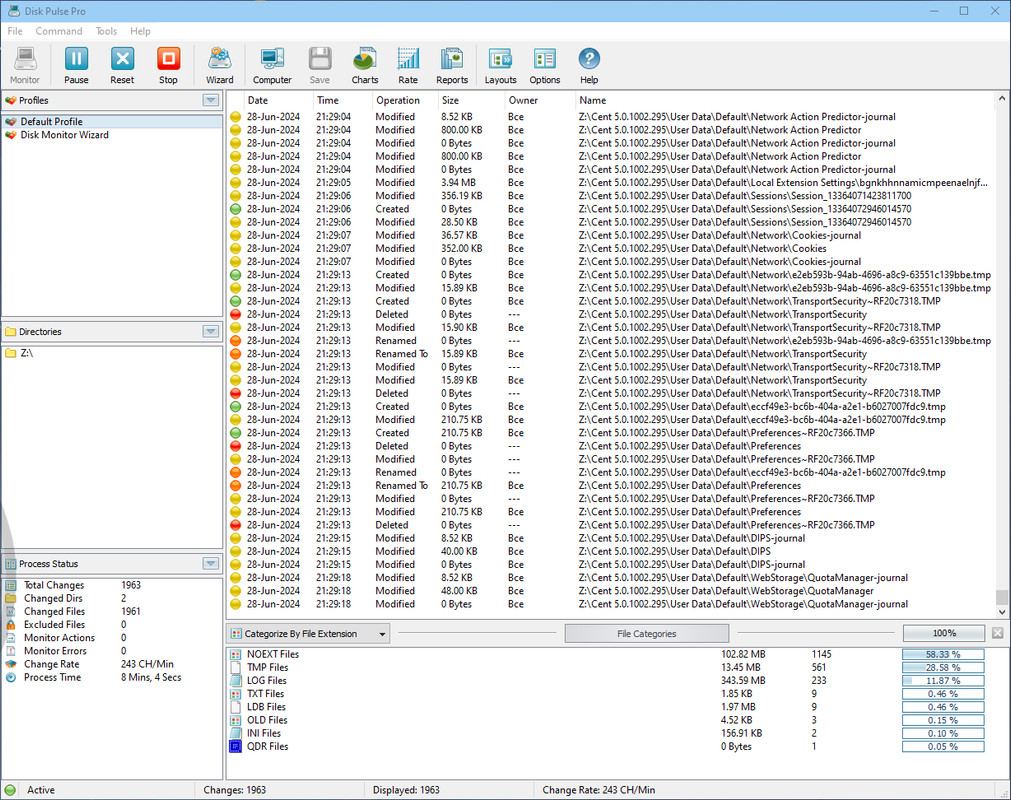Screen dimensions: 1011x800
Task: Pause monitoring with the Pause icon
Action: (x=76, y=66)
